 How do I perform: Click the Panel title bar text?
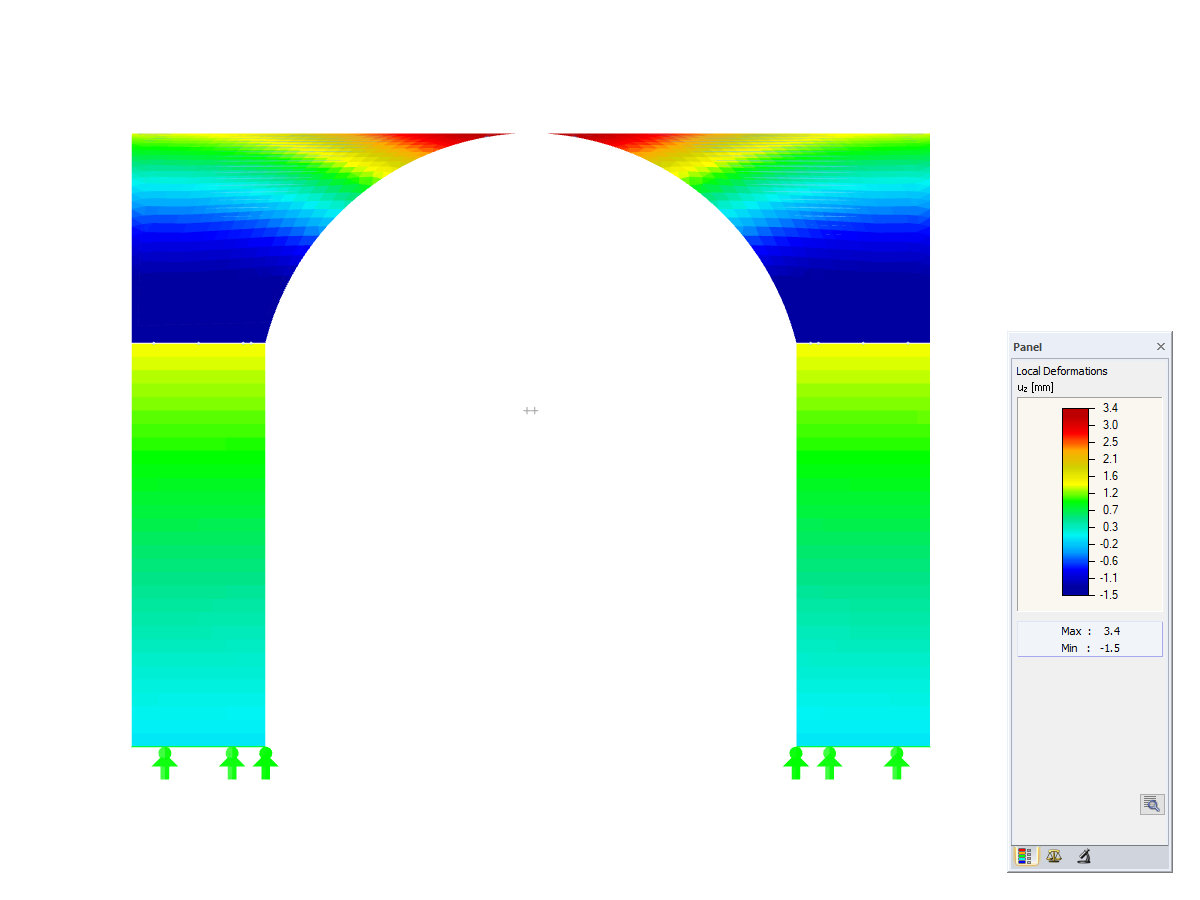[1027, 347]
